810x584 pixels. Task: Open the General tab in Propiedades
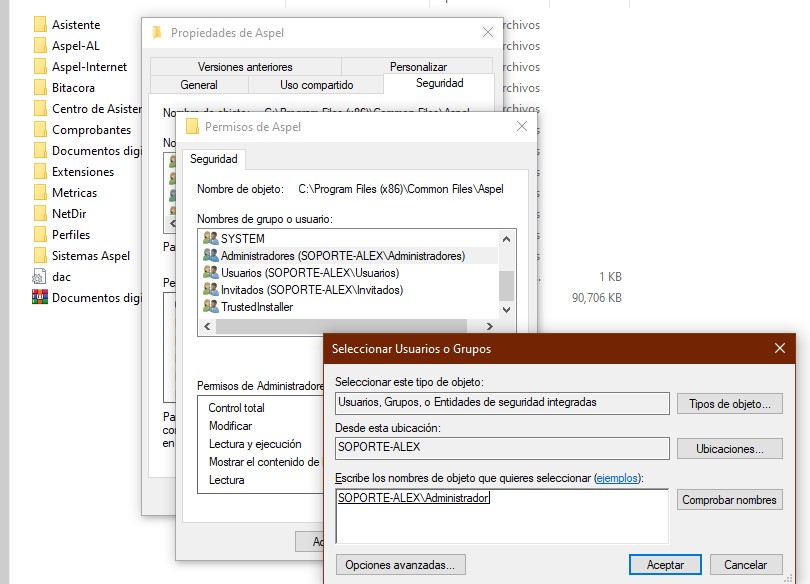(199, 85)
